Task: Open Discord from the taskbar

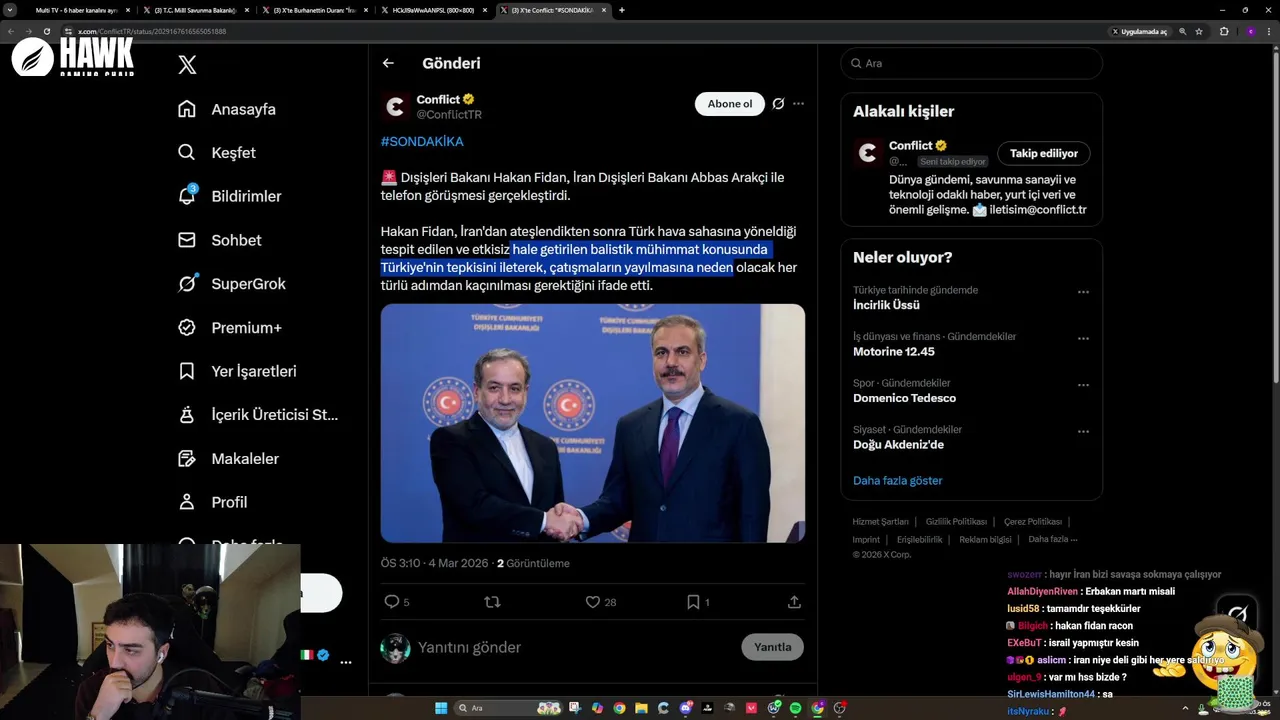Action: pyautogui.click(x=686, y=708)
